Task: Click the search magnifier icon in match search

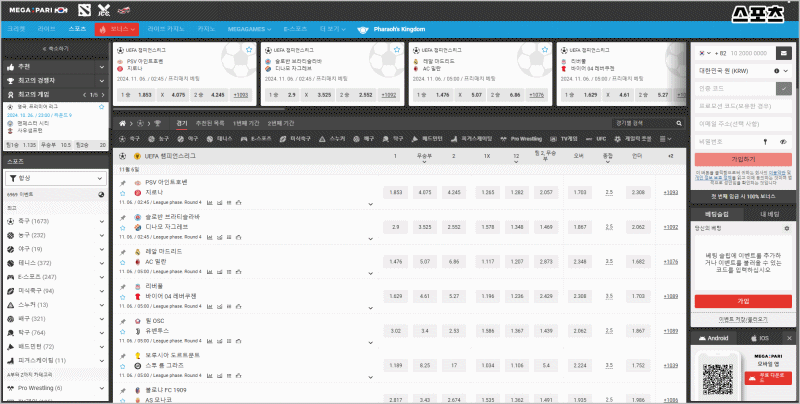Action: [679, 123]
